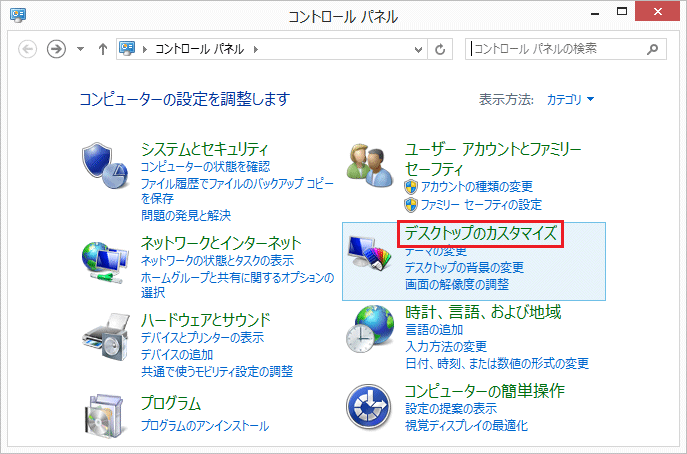Click the Forward arrow navigation button
The width and height of the screenshot is (687, 454).
(x=56, y=49)
